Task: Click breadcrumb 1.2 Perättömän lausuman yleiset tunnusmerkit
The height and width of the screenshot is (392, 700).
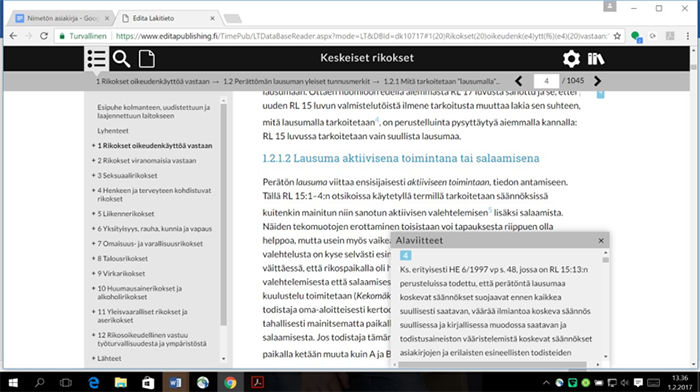Action: click(x=296, y=81)
